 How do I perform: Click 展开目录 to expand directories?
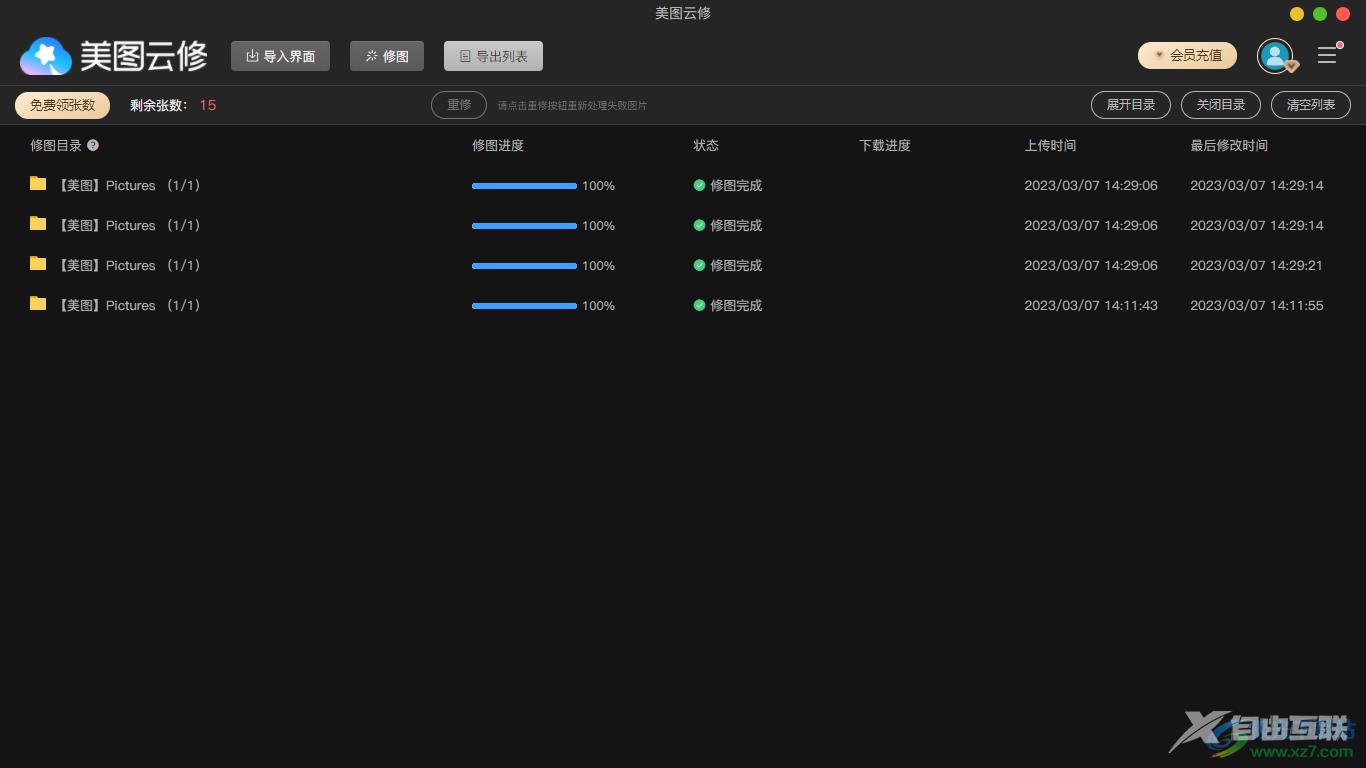click(1130, 105)
